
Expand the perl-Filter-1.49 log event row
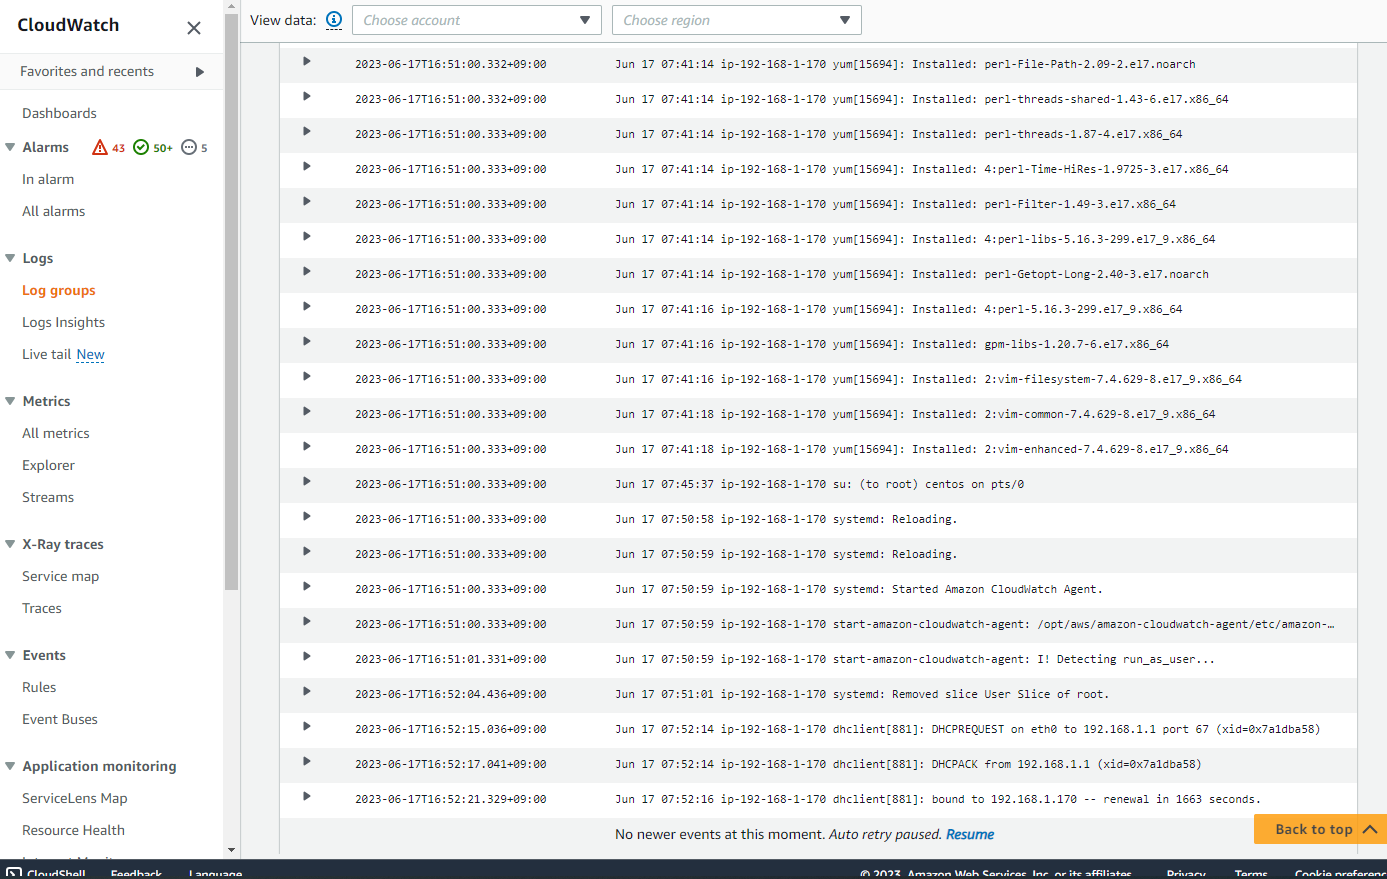(307, 202)
